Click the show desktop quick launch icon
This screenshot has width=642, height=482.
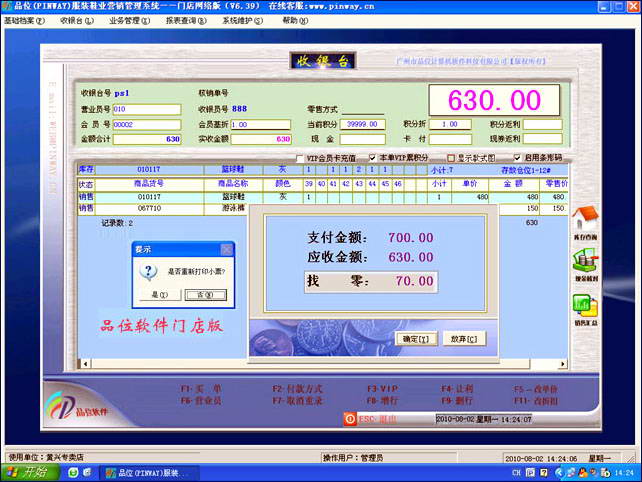click(87, 473)
